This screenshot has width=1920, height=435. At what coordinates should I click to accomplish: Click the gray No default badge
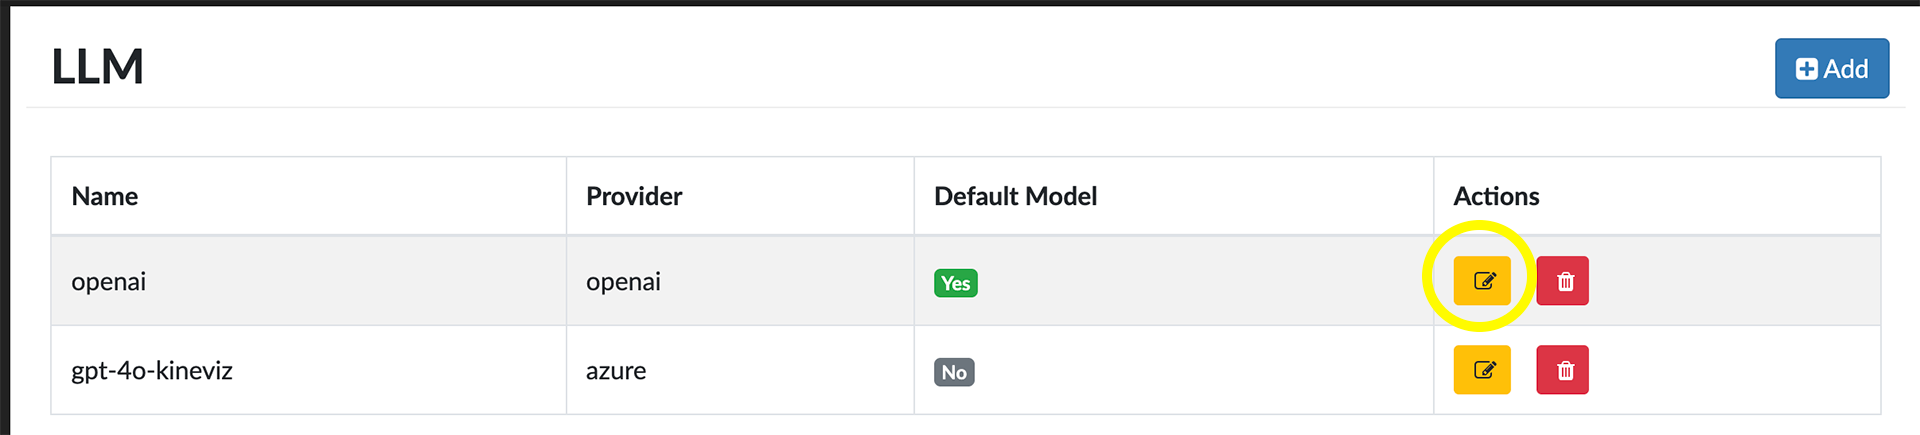pyautogui.click(x=954, y=372)
